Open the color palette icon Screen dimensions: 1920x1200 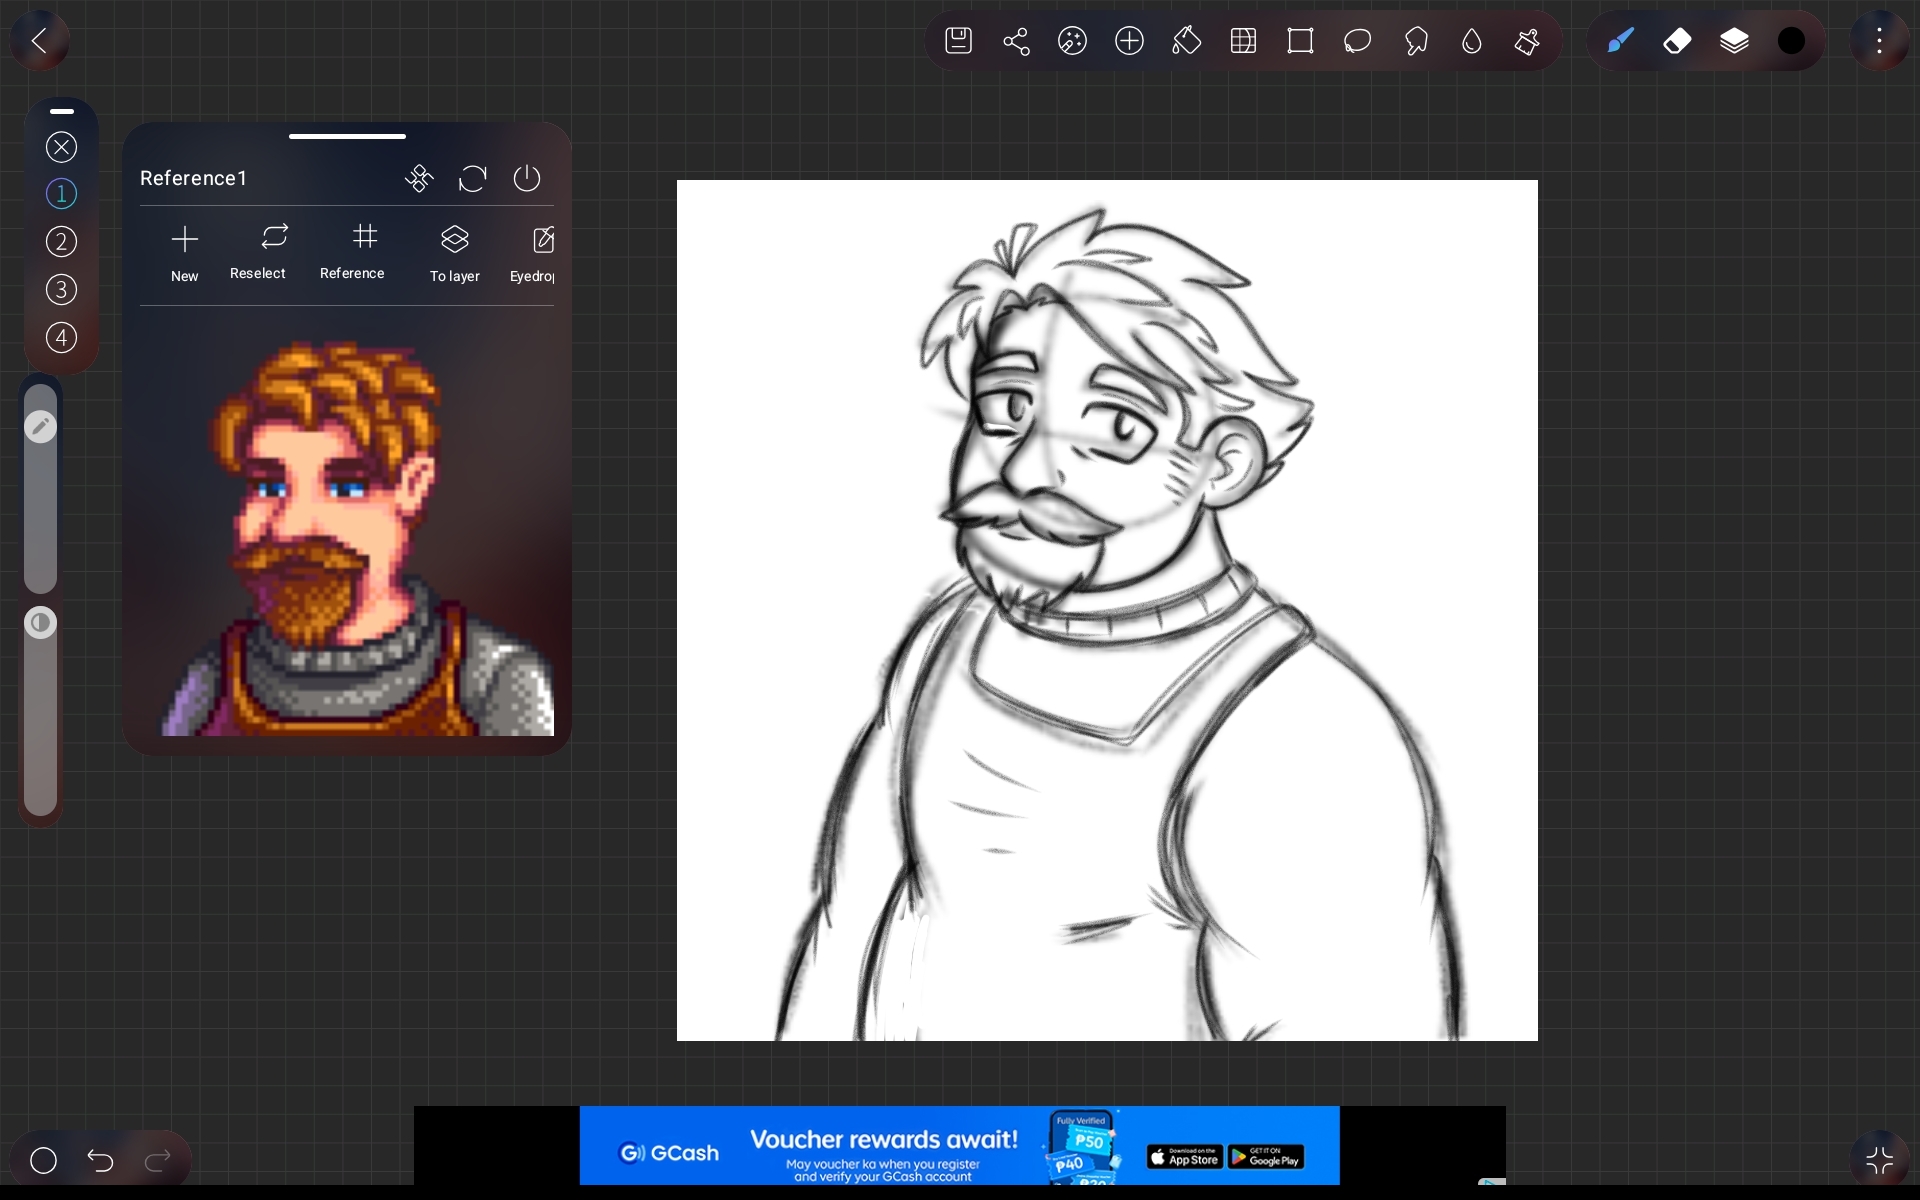(x=1072, y=41)
